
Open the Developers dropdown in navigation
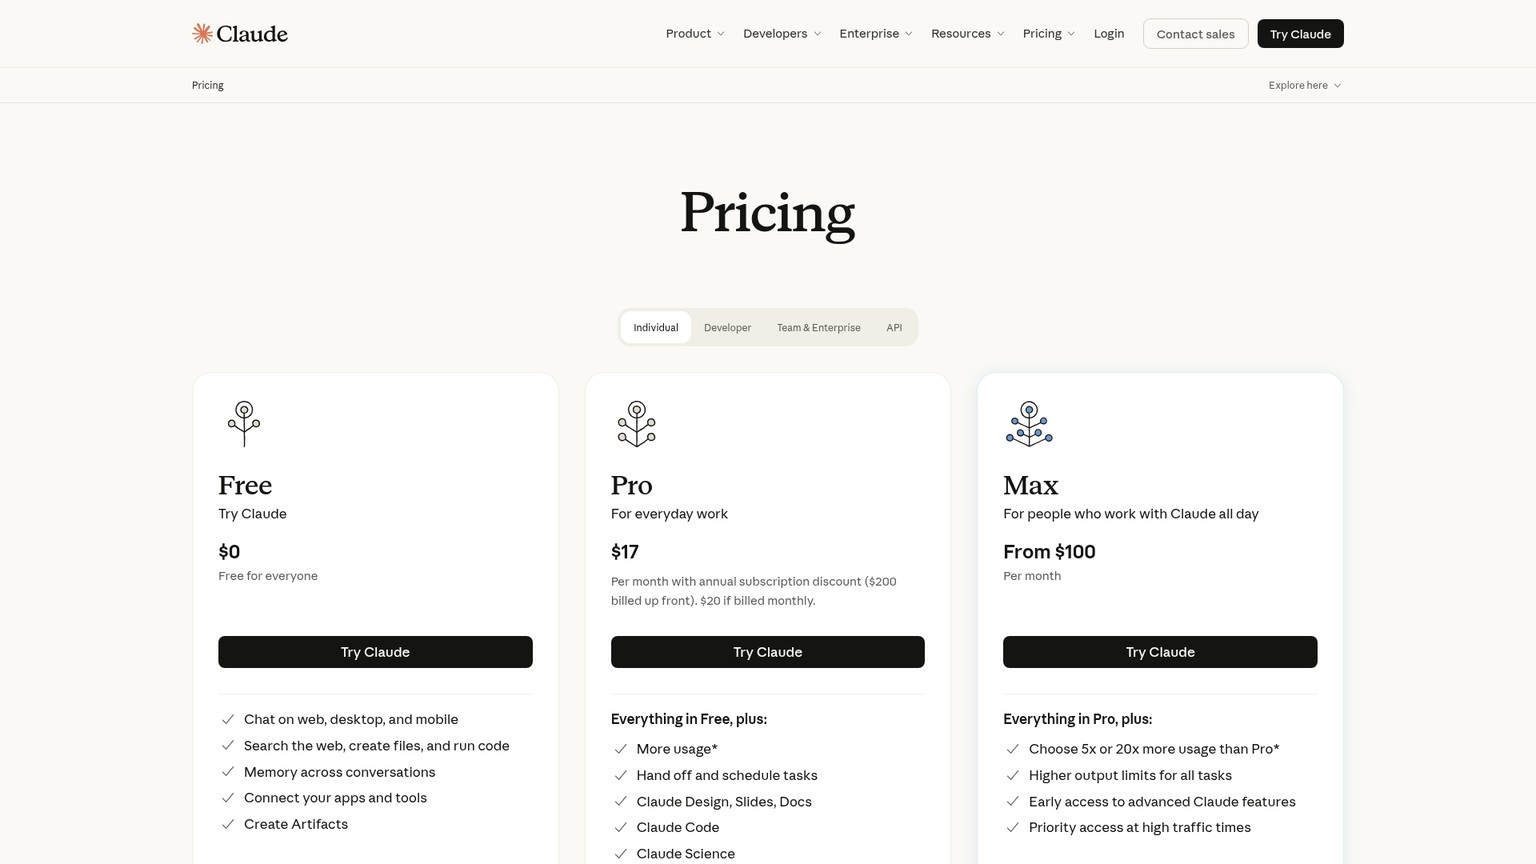[x=782, y=34]
